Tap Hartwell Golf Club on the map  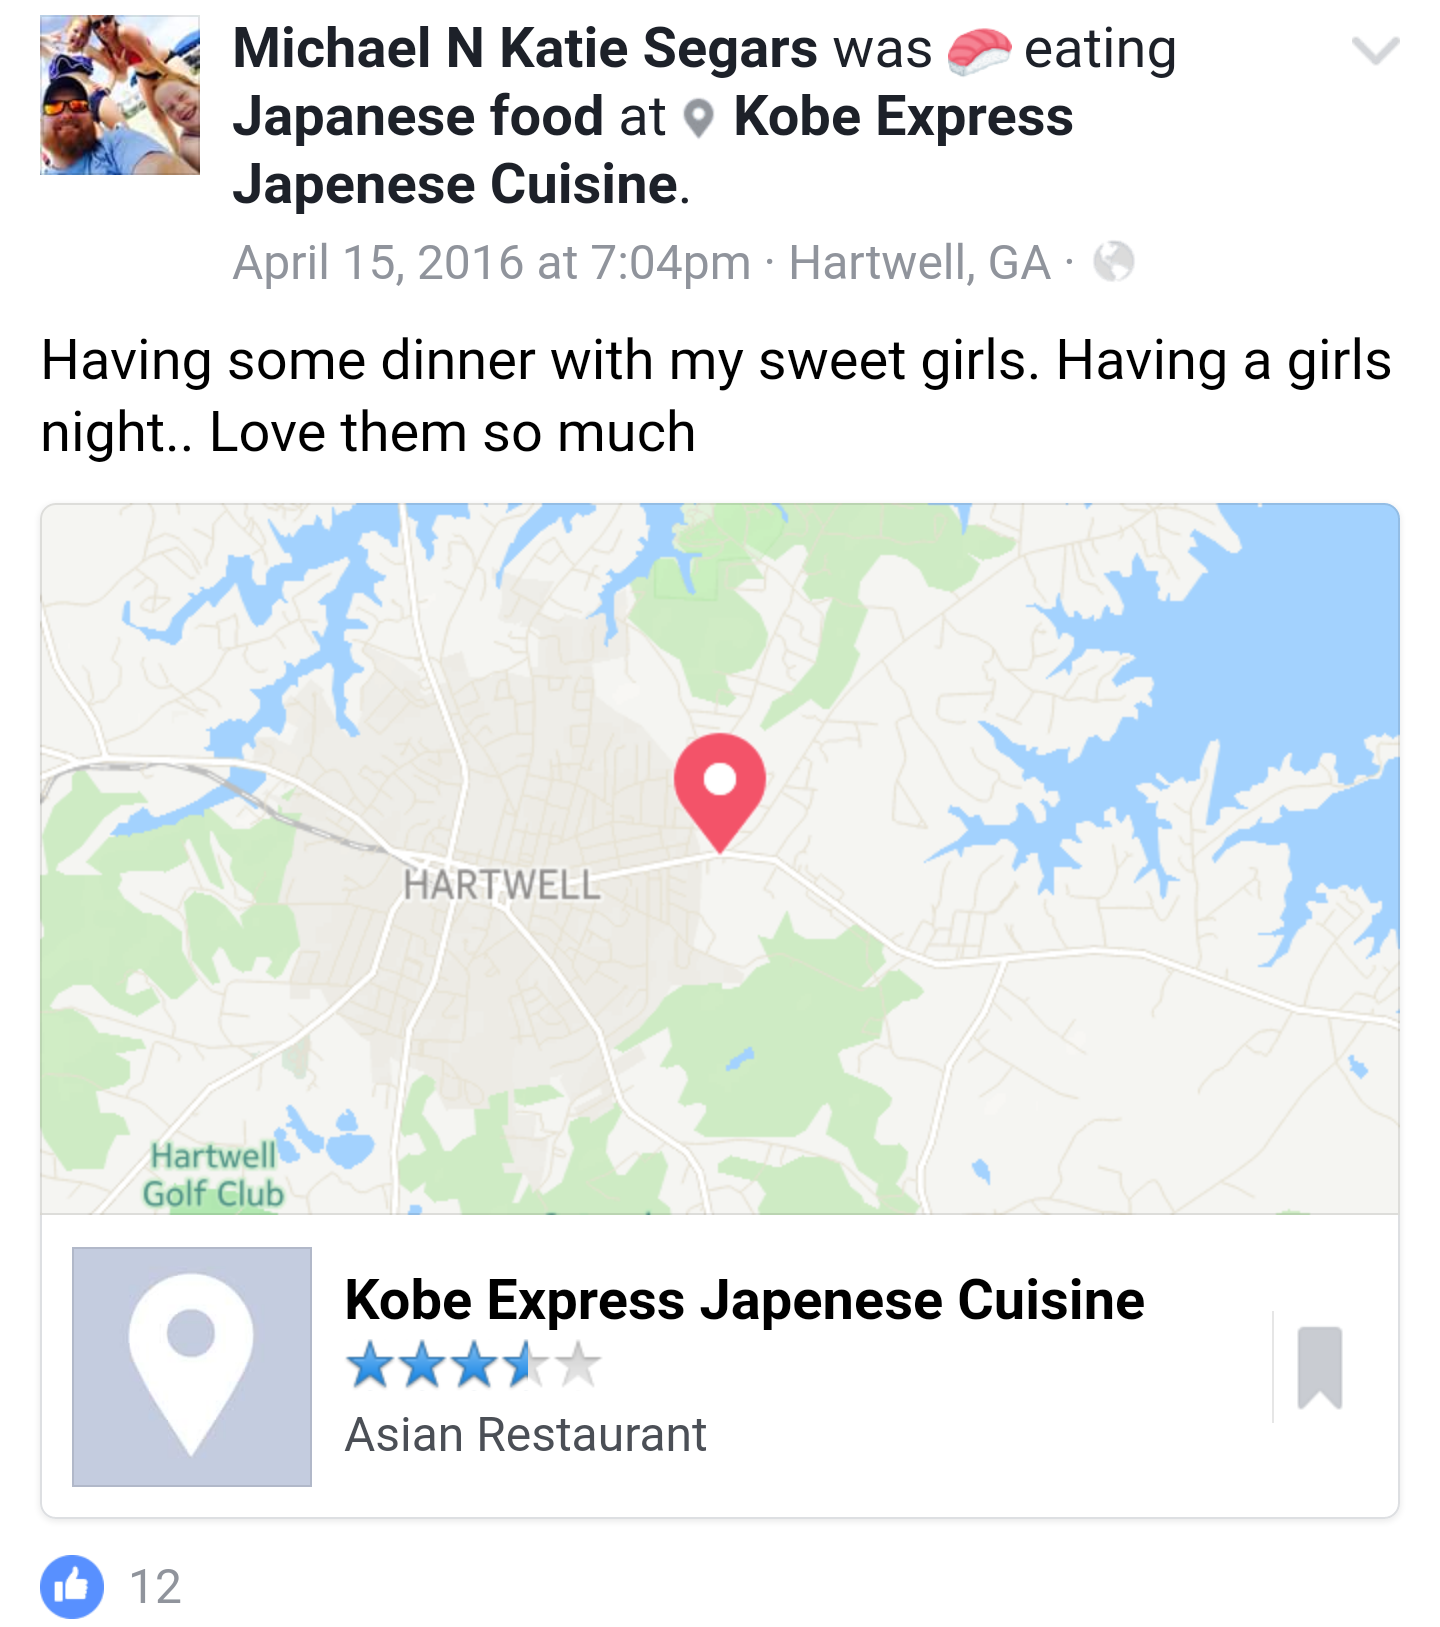tap(213, 1175)
